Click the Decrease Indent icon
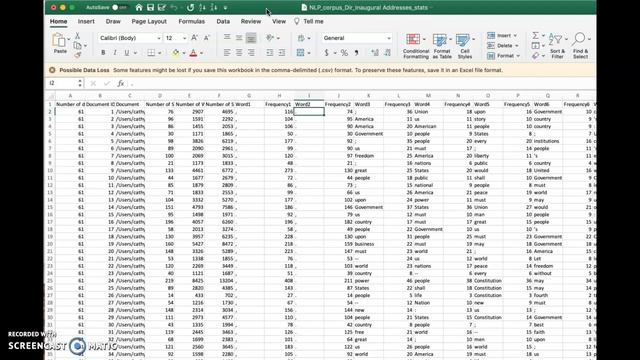 [x=270, y=53]
